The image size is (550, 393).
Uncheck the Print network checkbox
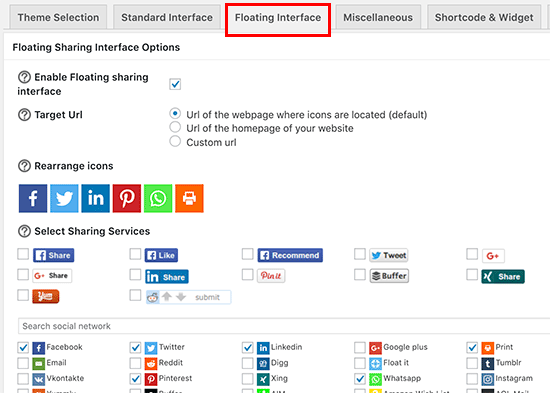pos(472,348)
